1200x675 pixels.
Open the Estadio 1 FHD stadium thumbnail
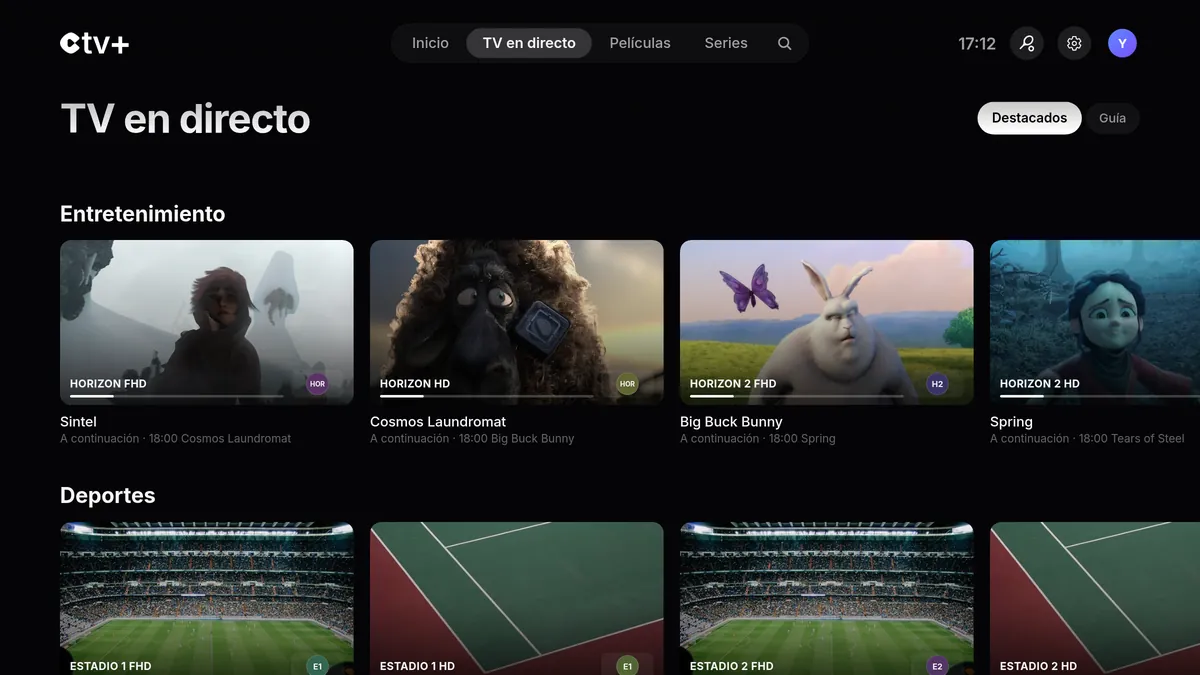tap(207, 598)
